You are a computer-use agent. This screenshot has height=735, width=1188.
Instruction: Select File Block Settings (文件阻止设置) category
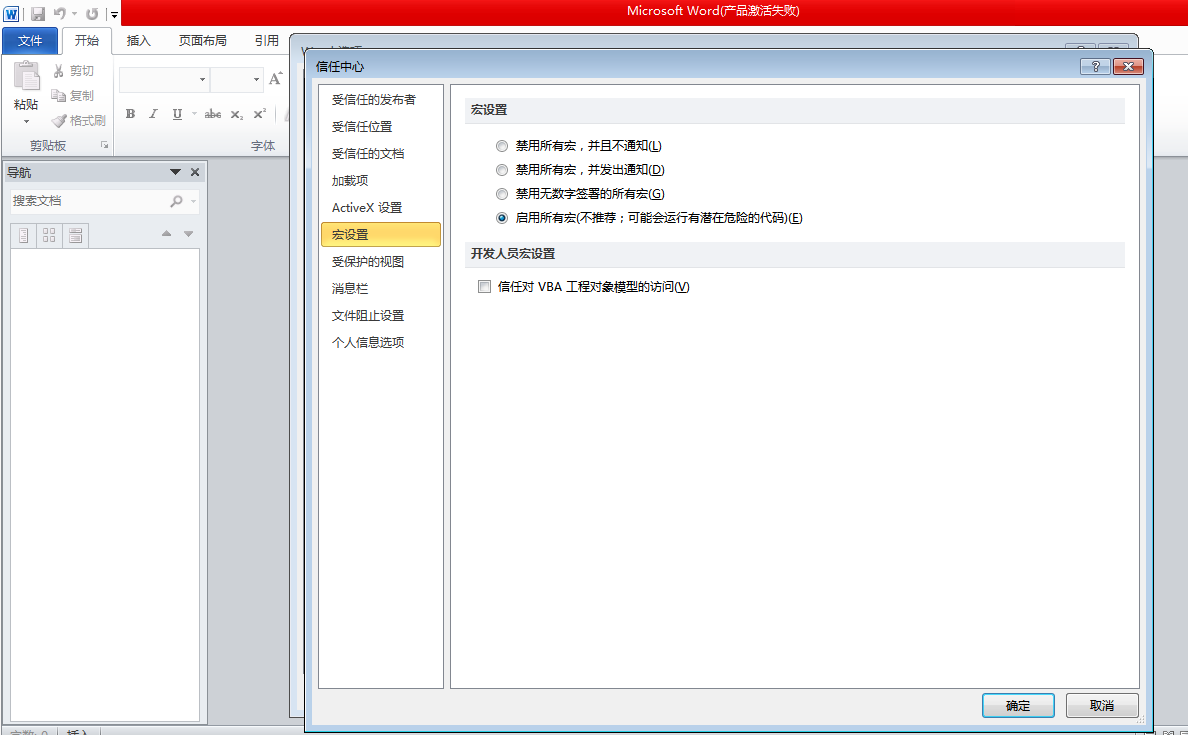pyautogui.click(x=381, y=315)
